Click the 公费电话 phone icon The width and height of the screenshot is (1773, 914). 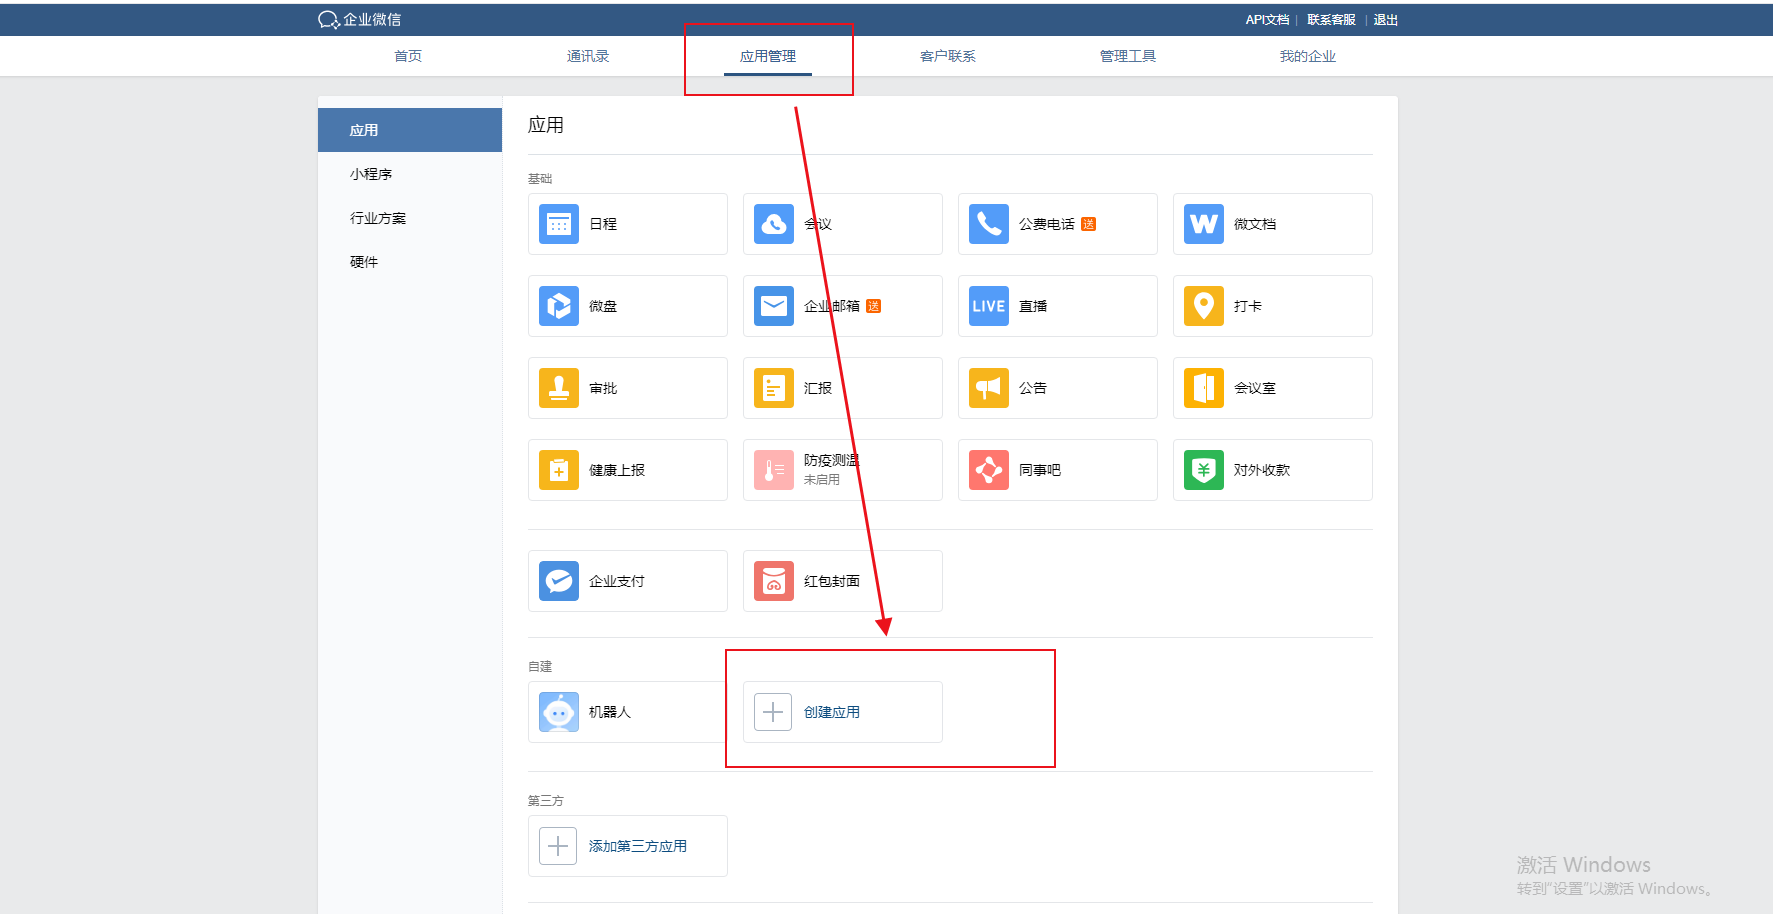989,224
